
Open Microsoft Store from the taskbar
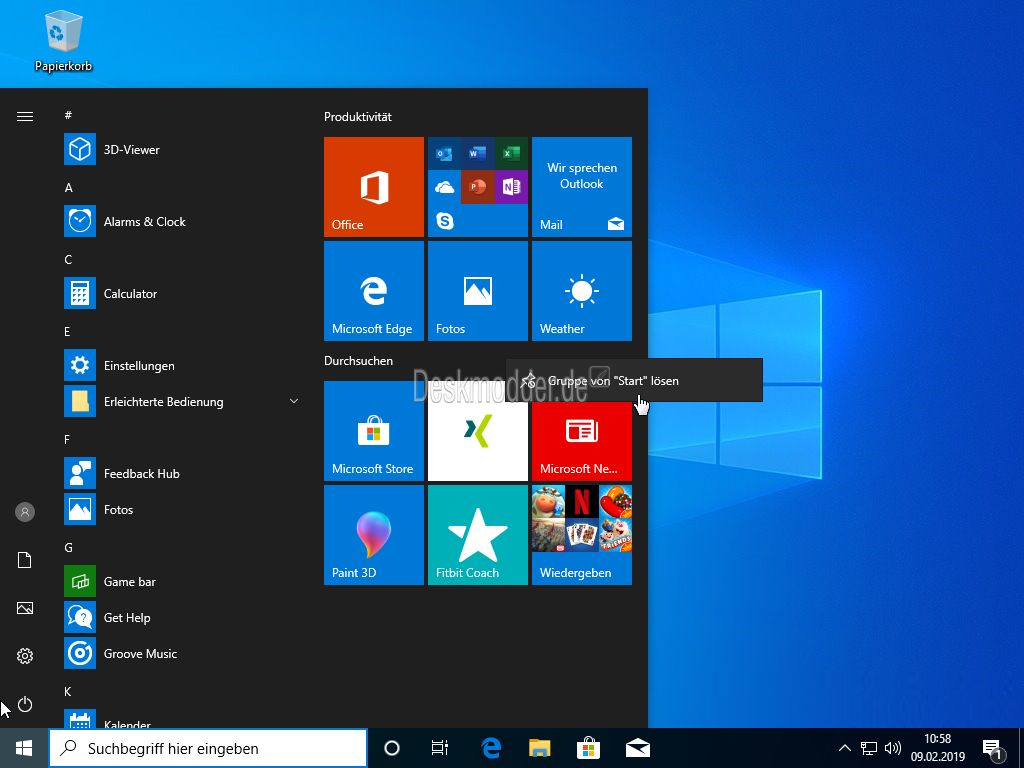[588, 748]
